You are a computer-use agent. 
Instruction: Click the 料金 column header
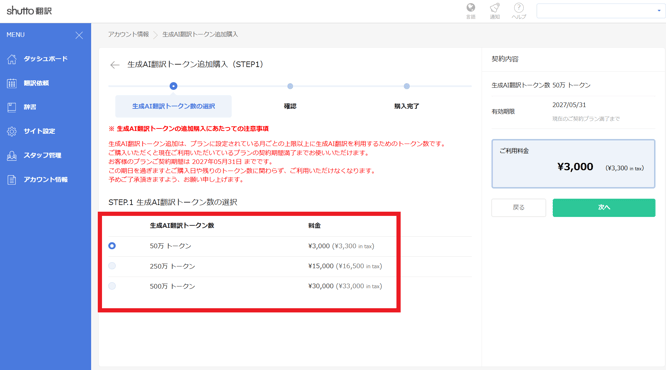314,226
